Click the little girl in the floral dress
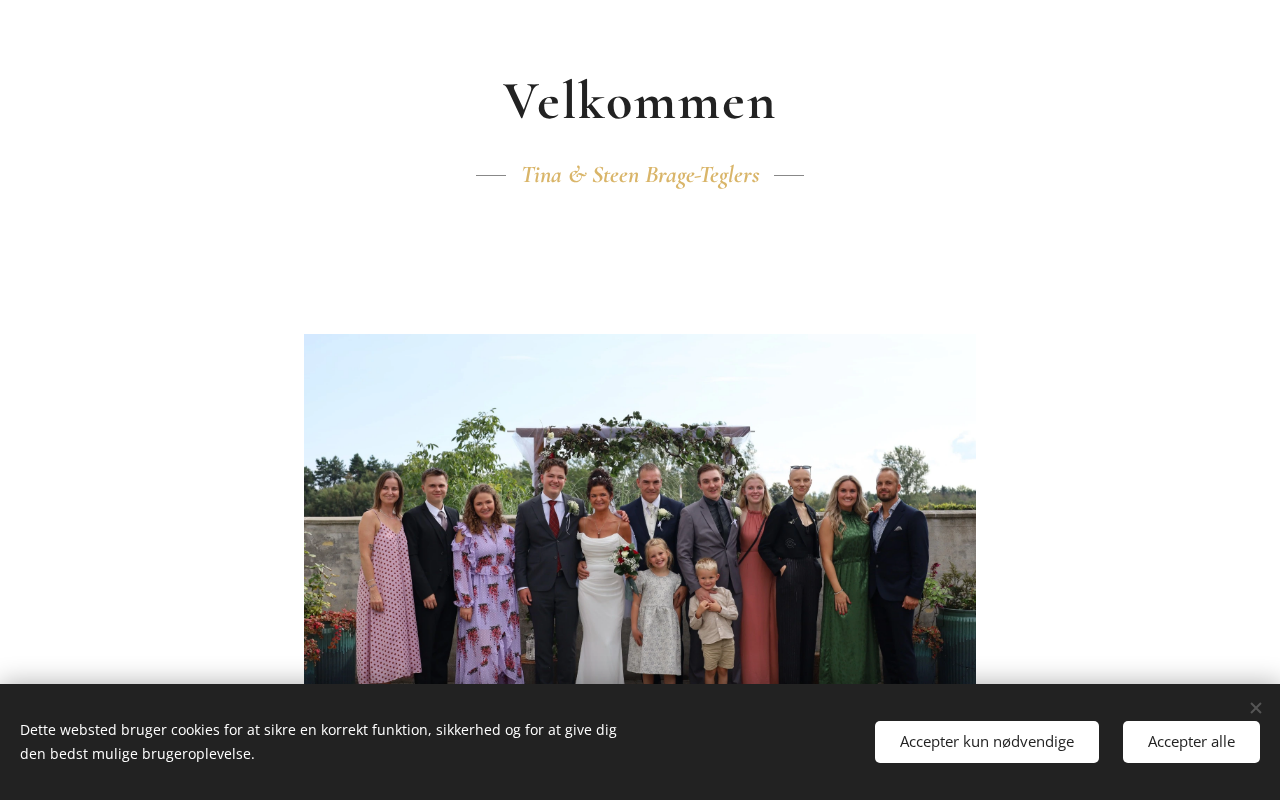 656,610
